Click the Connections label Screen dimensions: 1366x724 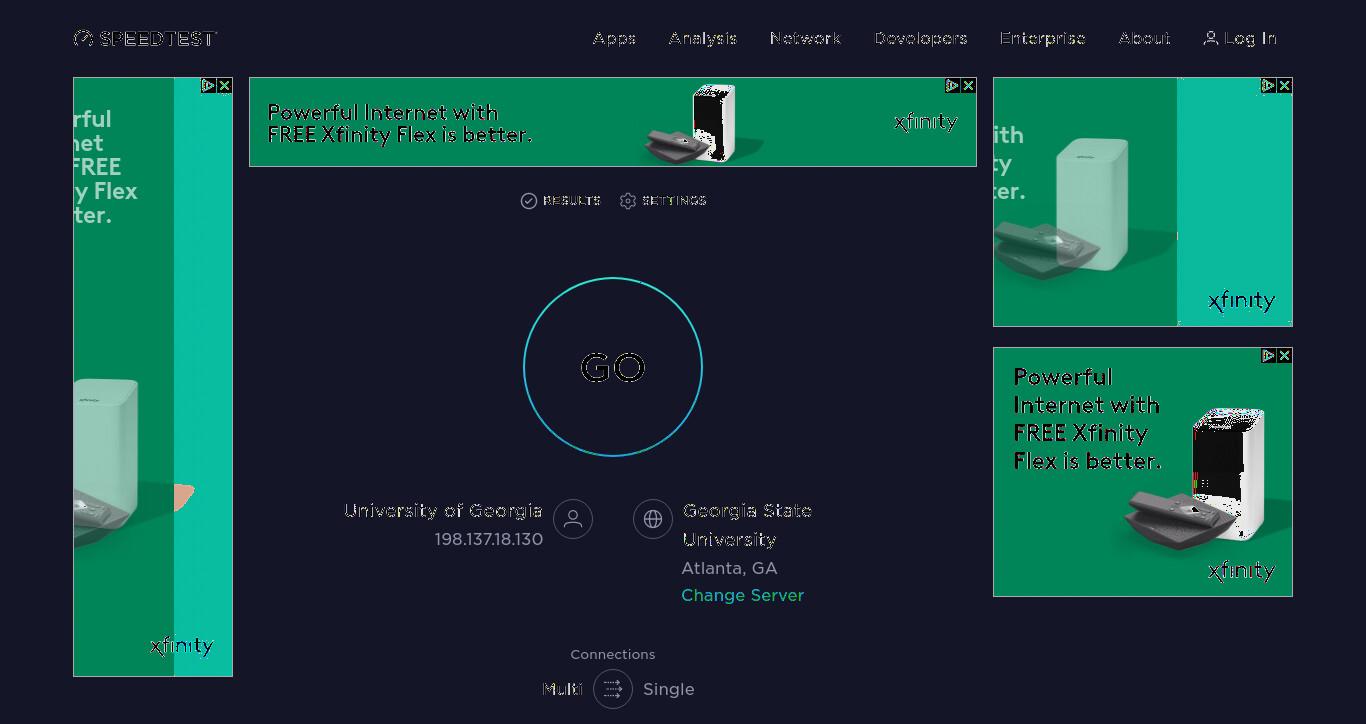coord(613,654)
